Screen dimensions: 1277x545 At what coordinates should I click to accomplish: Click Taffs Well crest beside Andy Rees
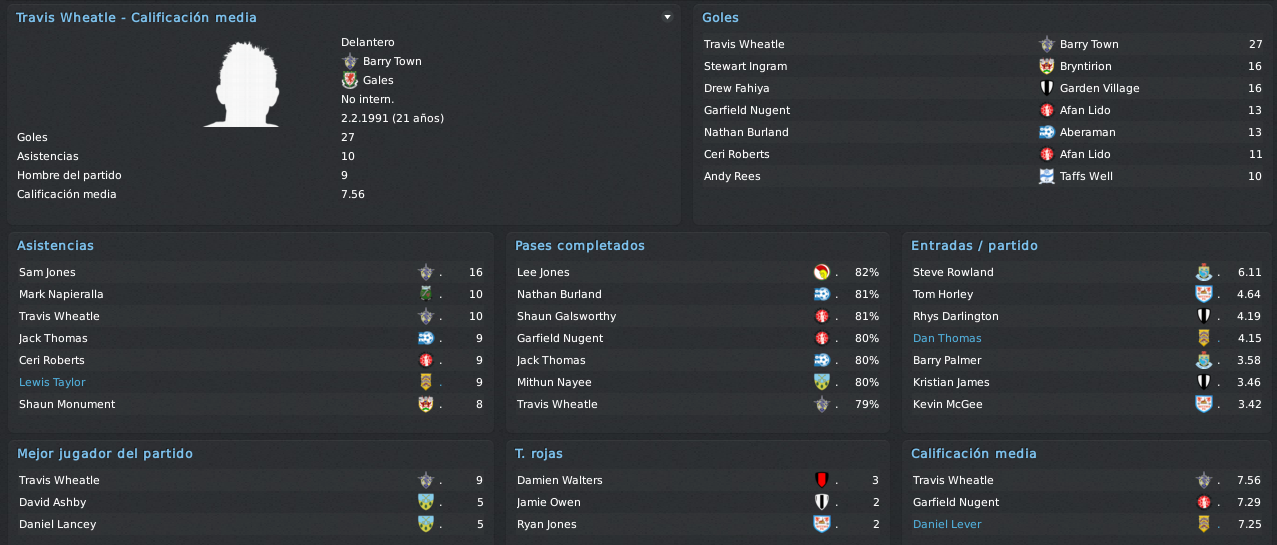click(x=1047, y=176)
